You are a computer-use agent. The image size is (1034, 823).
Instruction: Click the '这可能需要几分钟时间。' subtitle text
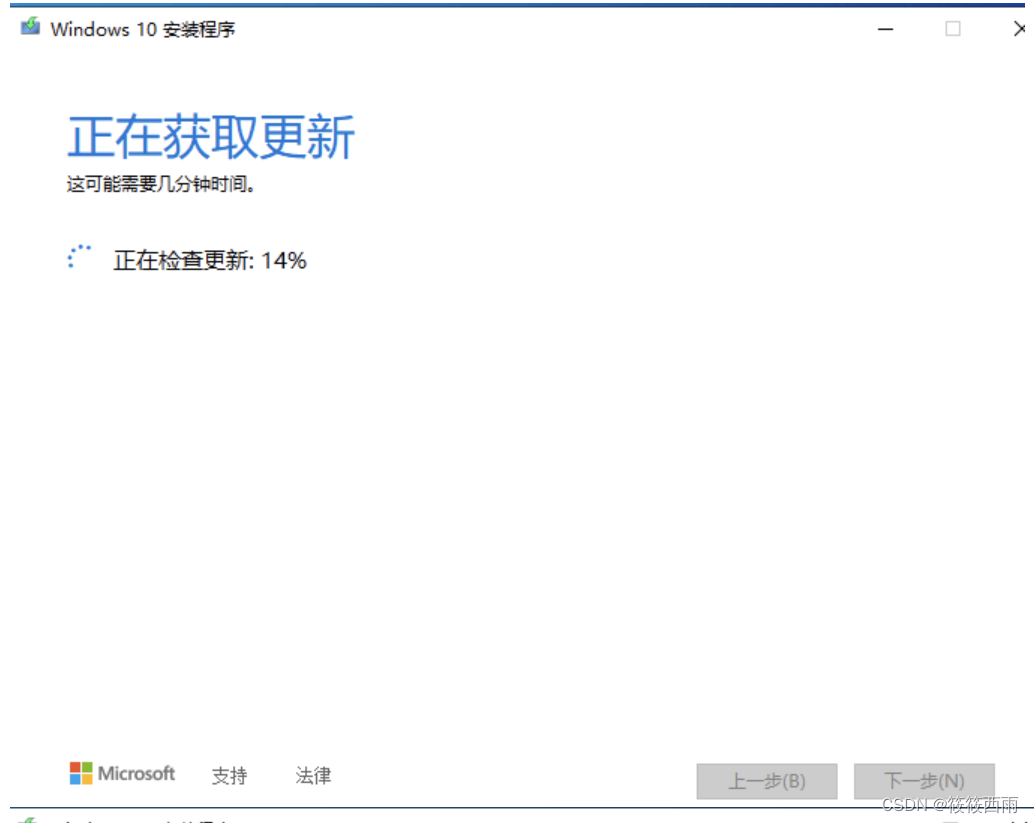162,184
